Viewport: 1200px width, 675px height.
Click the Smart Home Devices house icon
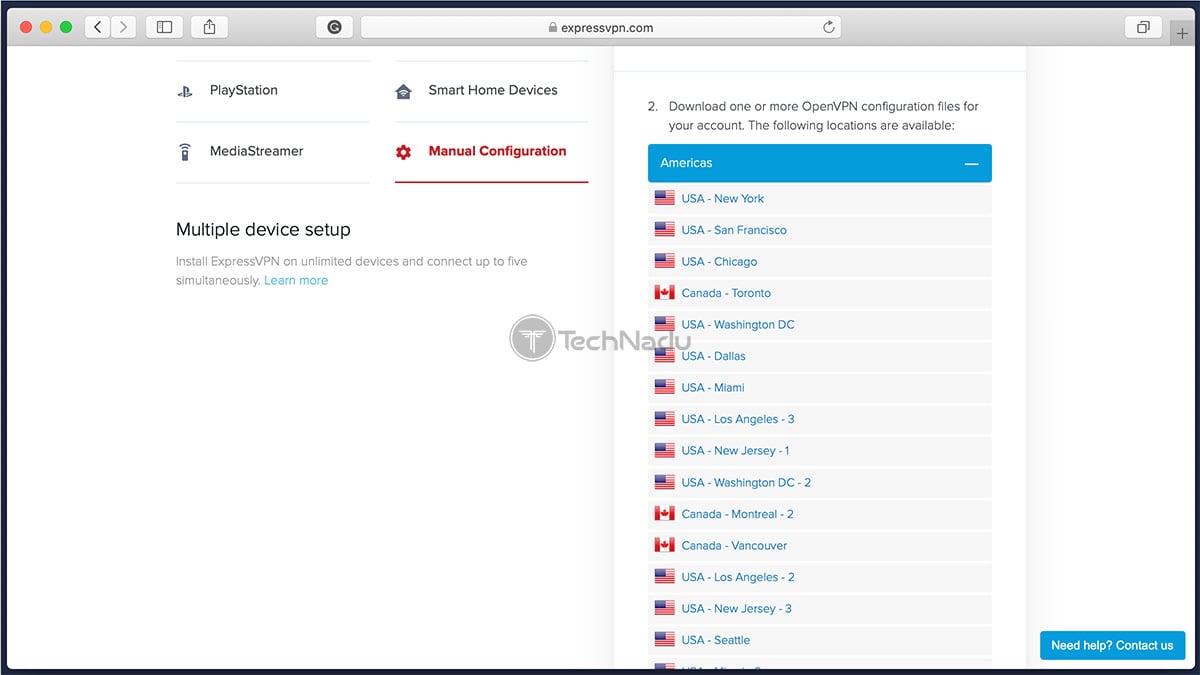[x=404, y=91]
